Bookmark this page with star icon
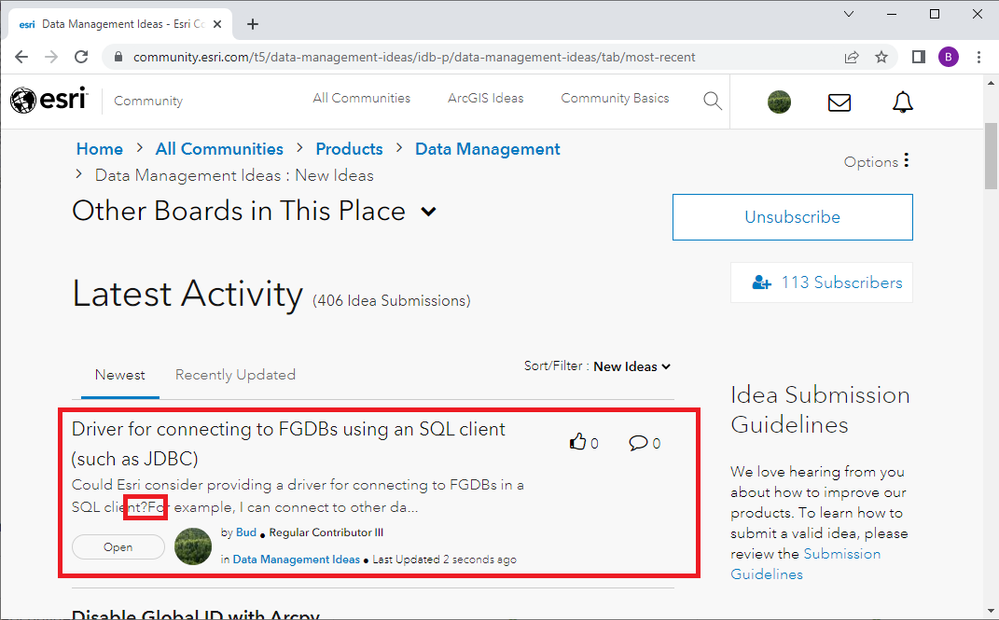This screenshot has width=999, height=620. (881, 57)
